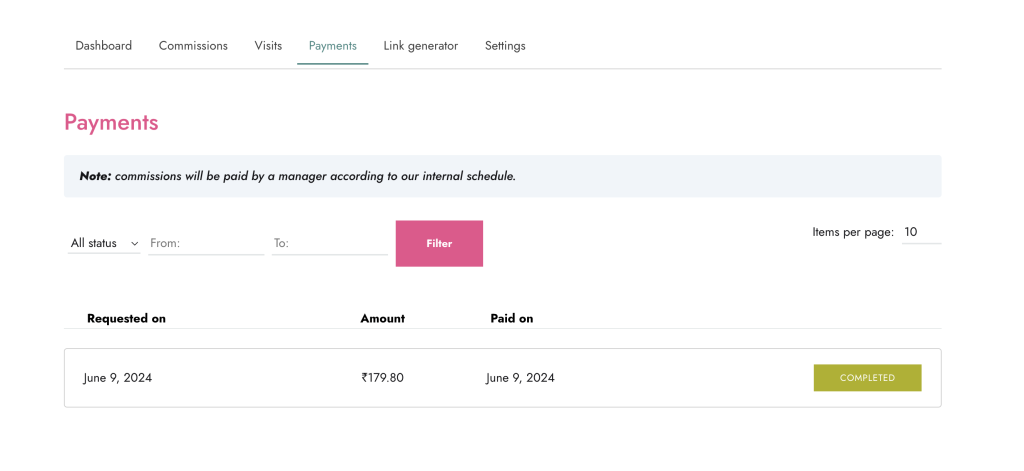Select the requested date in the payment row
Viewport: 1024px width, 471px height.
[x=117, y=378]
